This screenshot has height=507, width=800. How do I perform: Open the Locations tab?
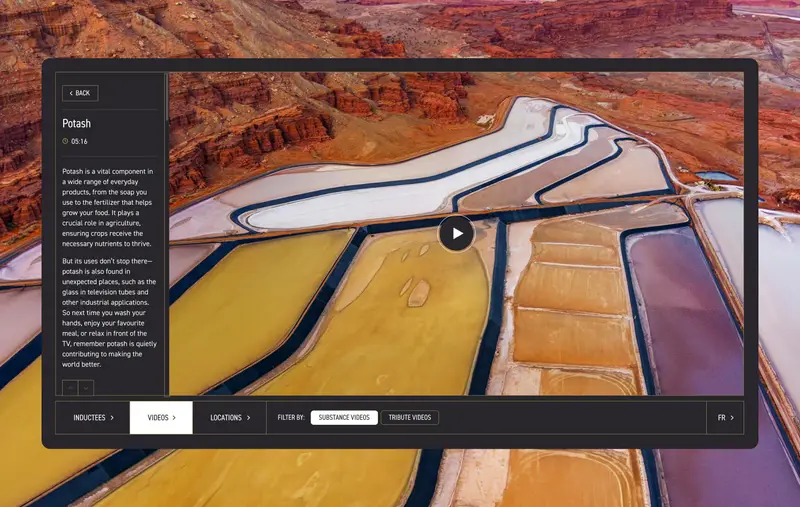tap(230, 418)
